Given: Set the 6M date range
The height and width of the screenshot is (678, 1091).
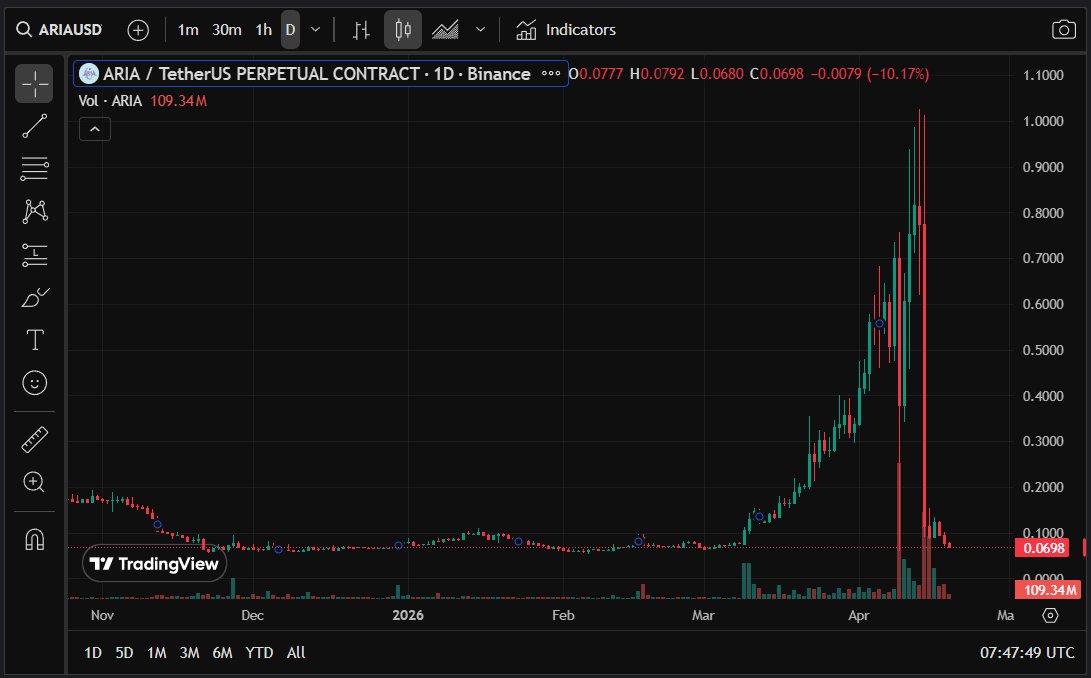Looking at the screenshot, I should (222, 653).
